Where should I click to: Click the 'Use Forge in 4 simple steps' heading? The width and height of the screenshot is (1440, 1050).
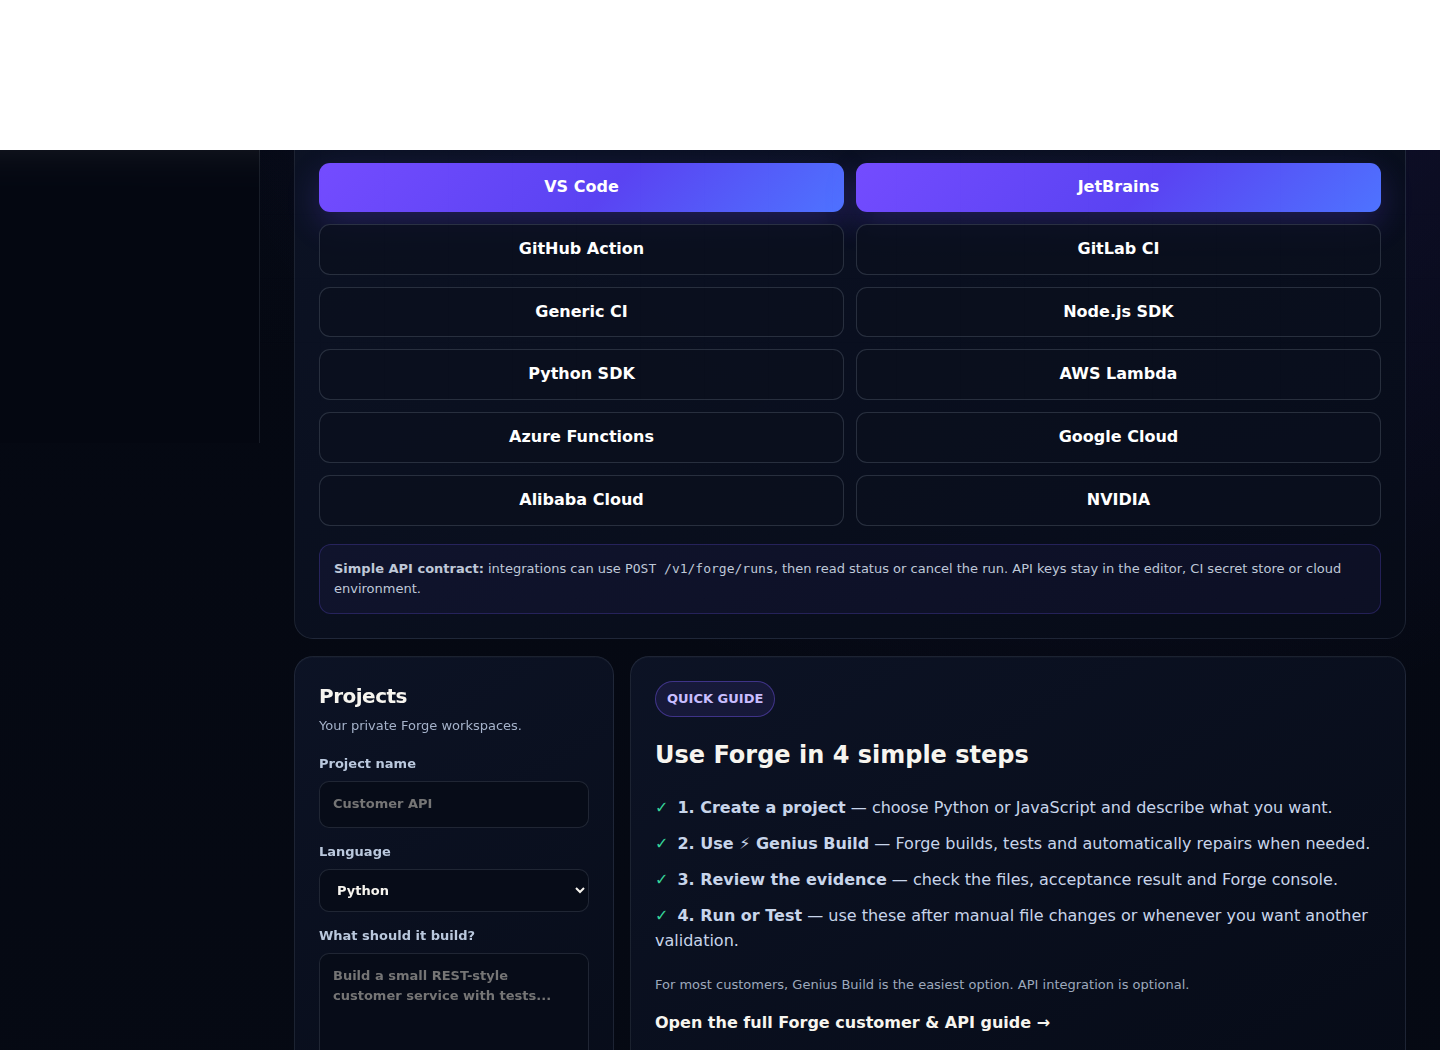click(x=842, y=754)
